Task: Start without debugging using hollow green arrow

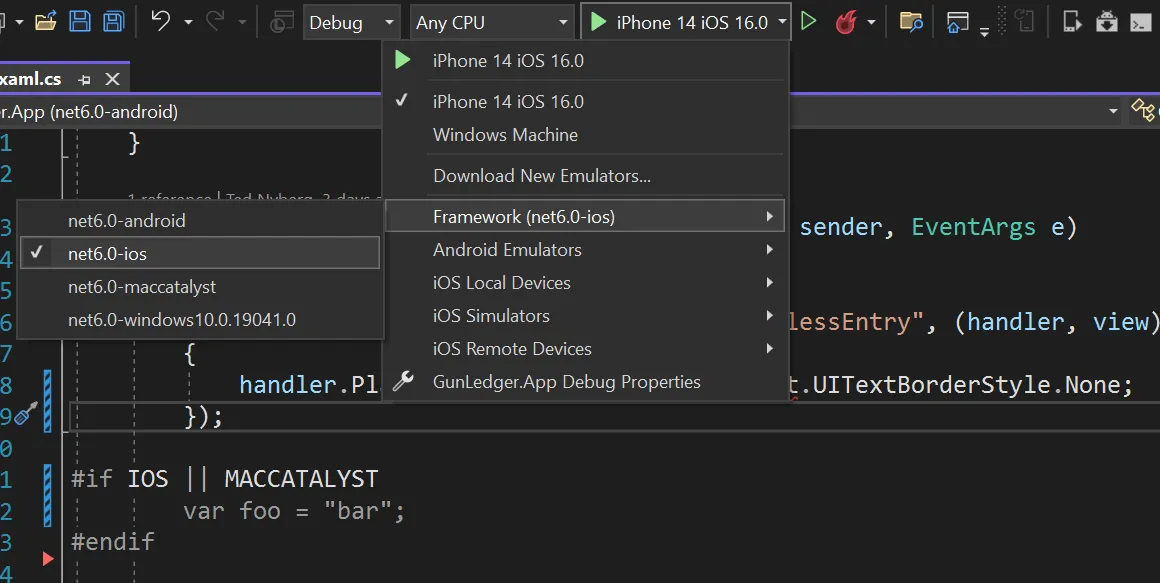Action: click(809, 21)
